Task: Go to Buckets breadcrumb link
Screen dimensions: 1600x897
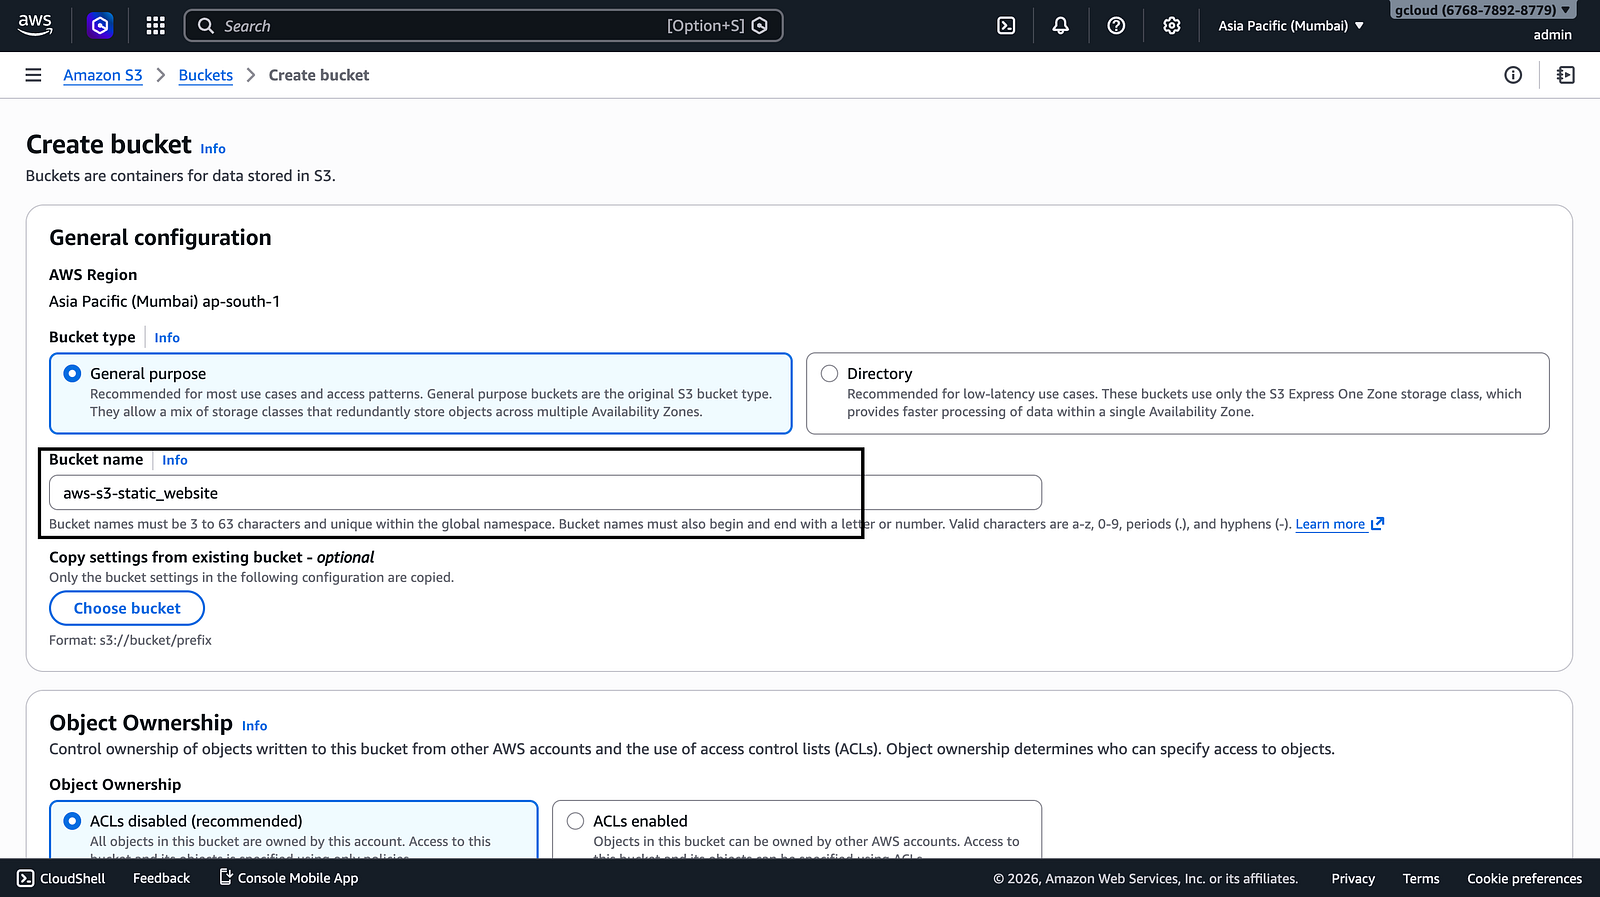Action: 206,75
